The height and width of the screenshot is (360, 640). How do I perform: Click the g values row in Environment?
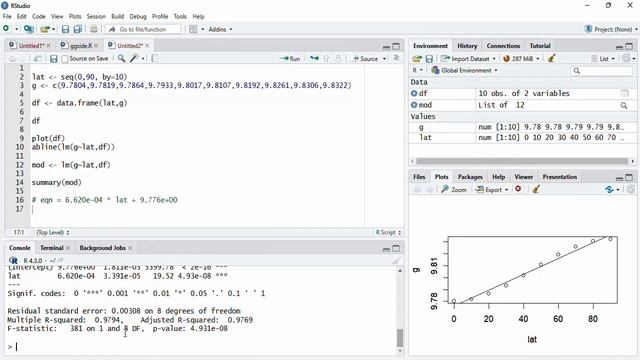(522, 127)
